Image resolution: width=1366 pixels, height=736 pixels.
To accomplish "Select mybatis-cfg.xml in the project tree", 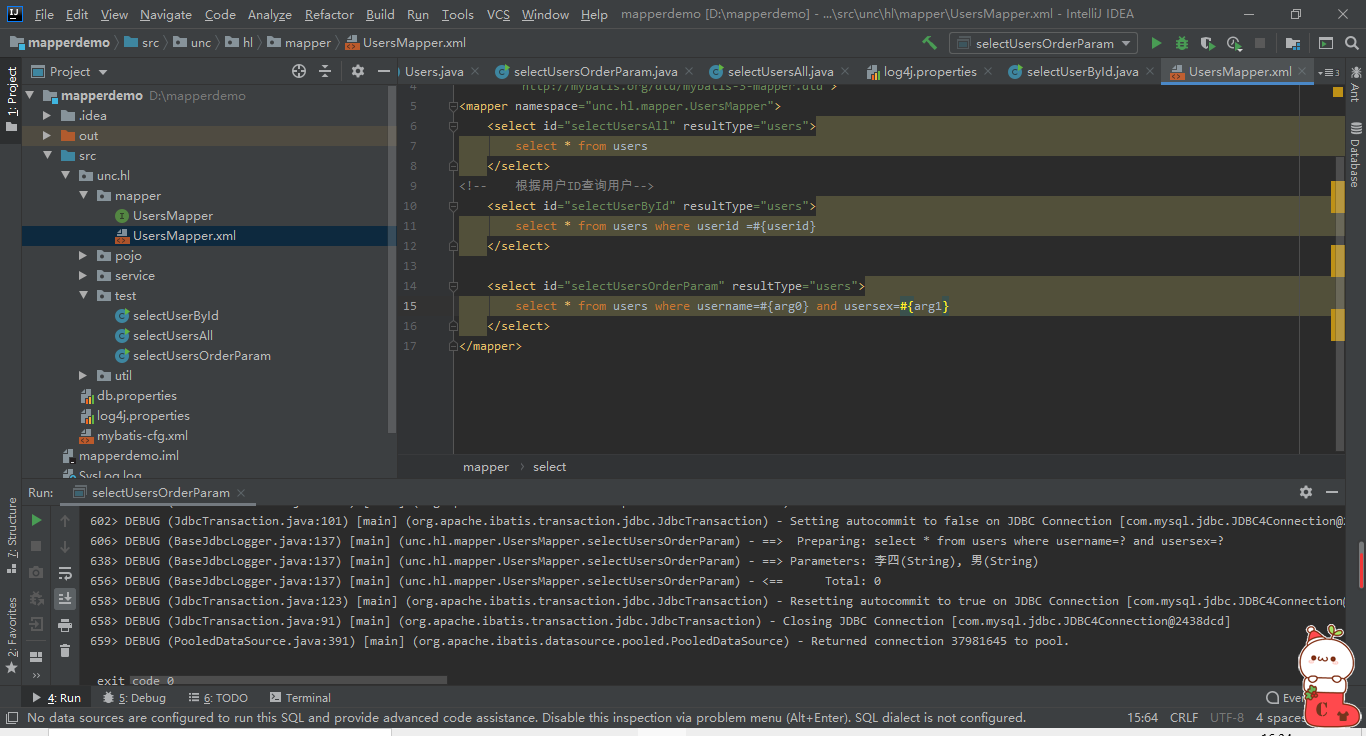I will 142,436.
